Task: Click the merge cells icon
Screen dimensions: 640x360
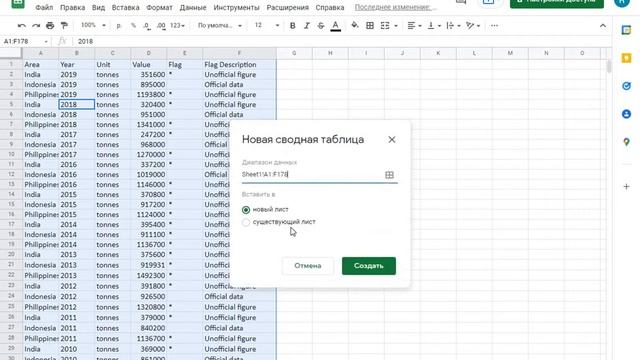Action: (385, 26)
